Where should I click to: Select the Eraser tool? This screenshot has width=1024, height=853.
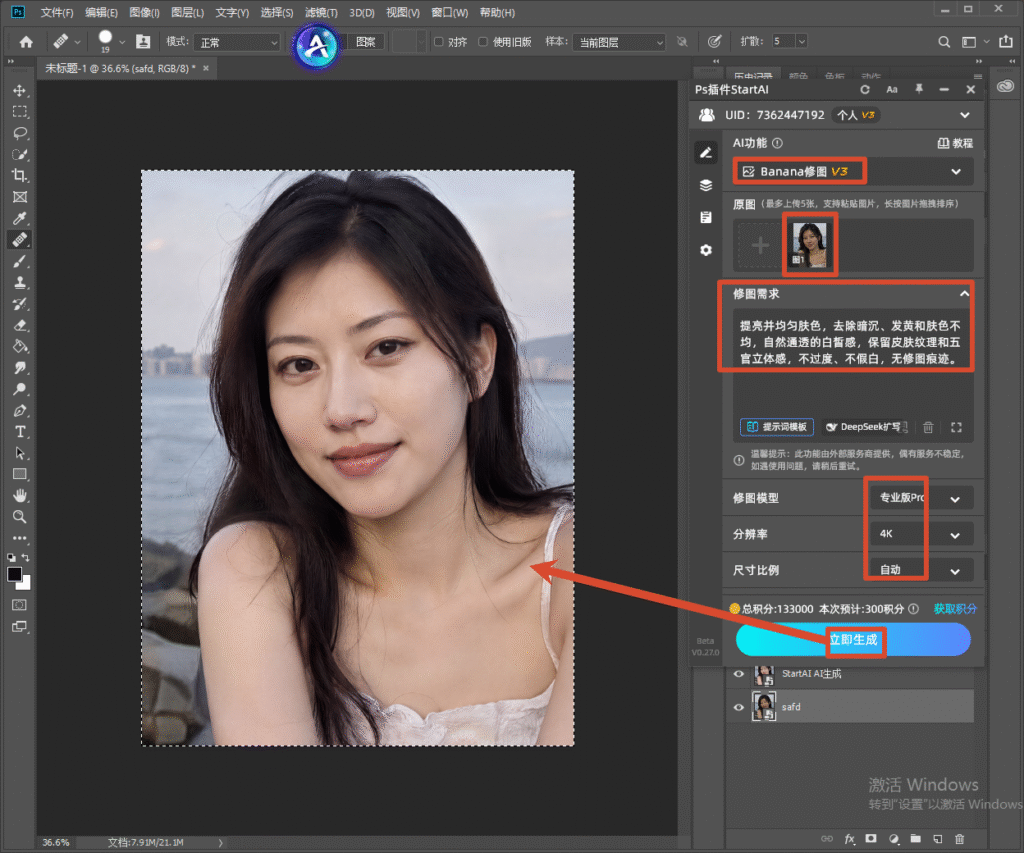point(20,325)
